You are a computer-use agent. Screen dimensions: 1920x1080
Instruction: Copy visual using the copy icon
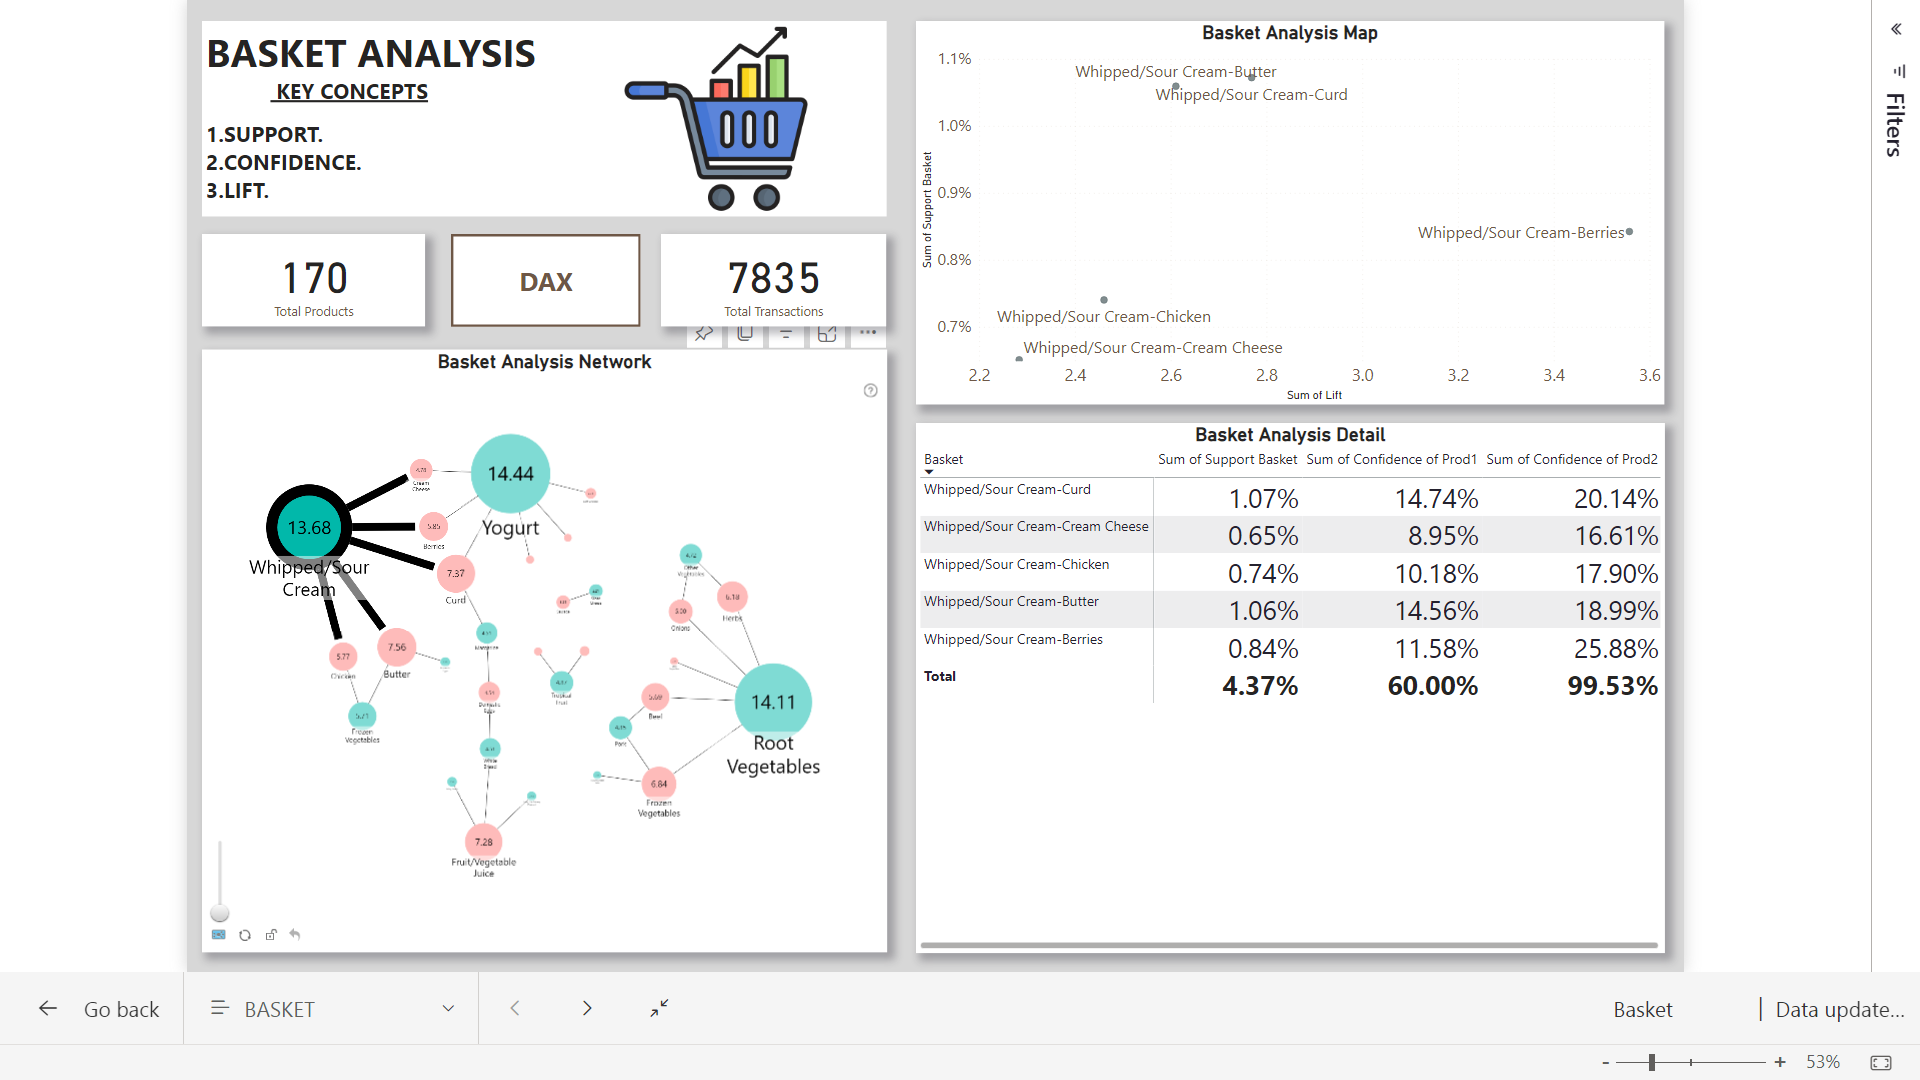pyautogui.click(x=745, y=334)
